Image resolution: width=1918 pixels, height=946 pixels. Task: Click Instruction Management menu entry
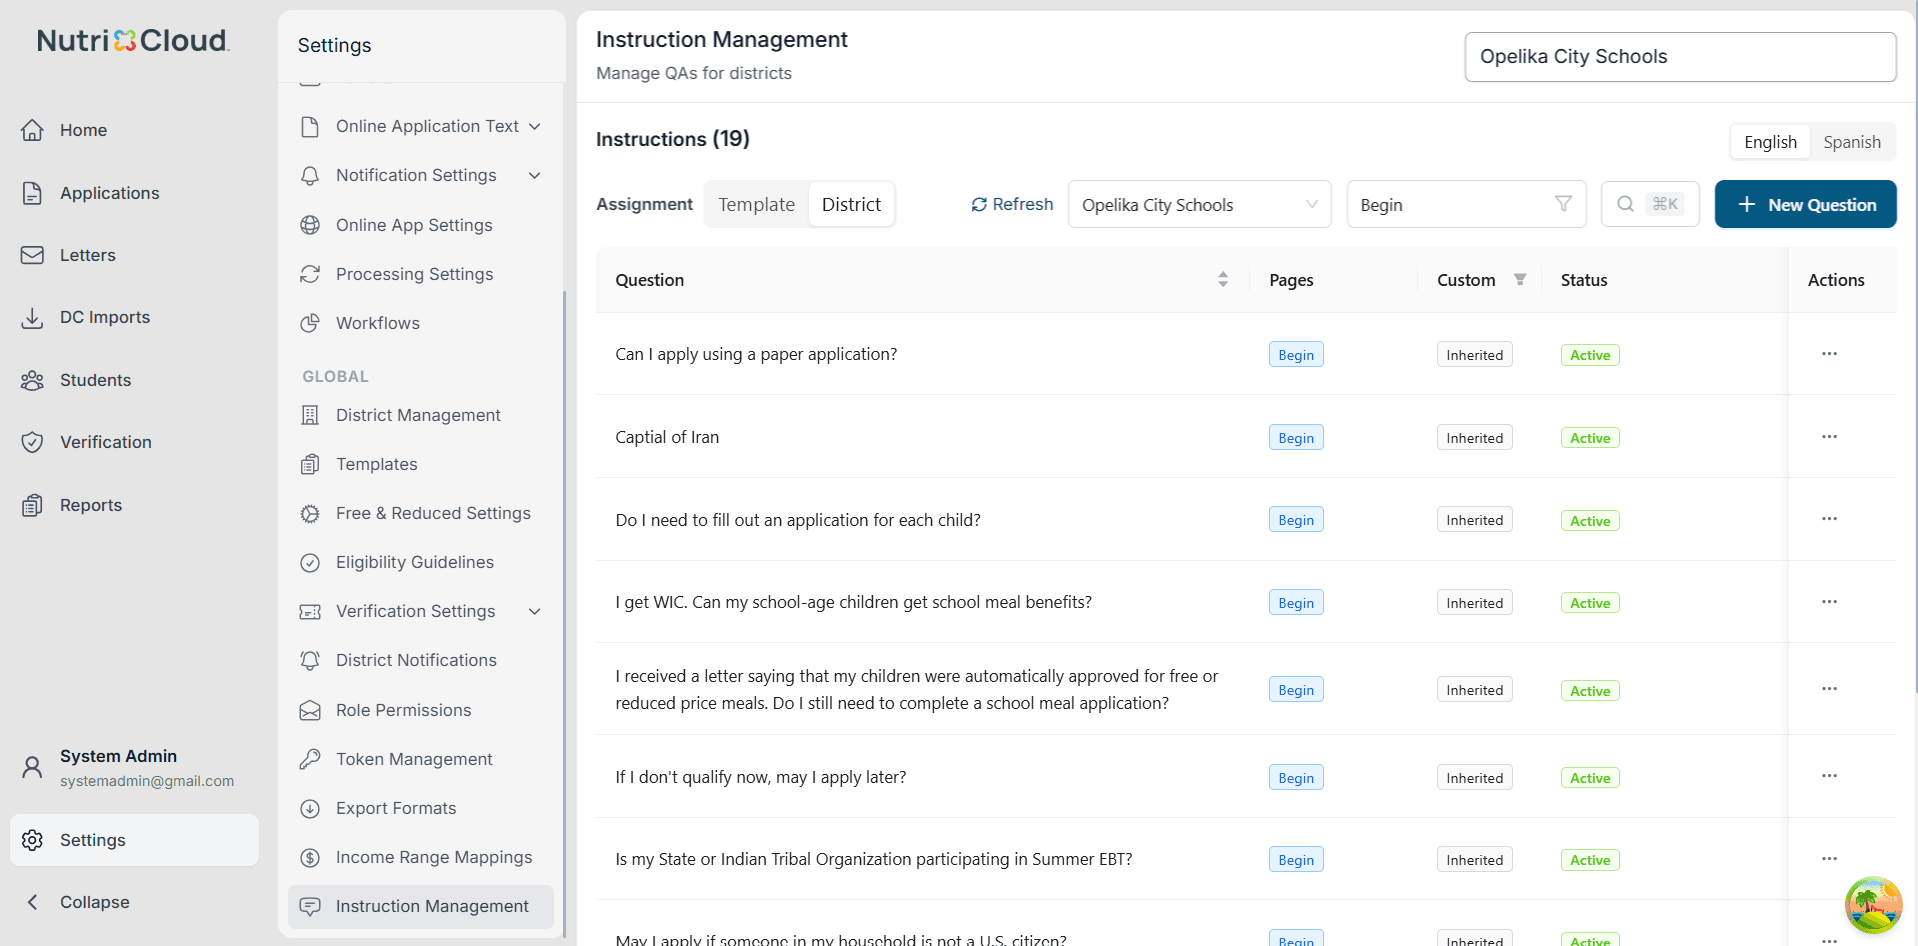[421, 906]
